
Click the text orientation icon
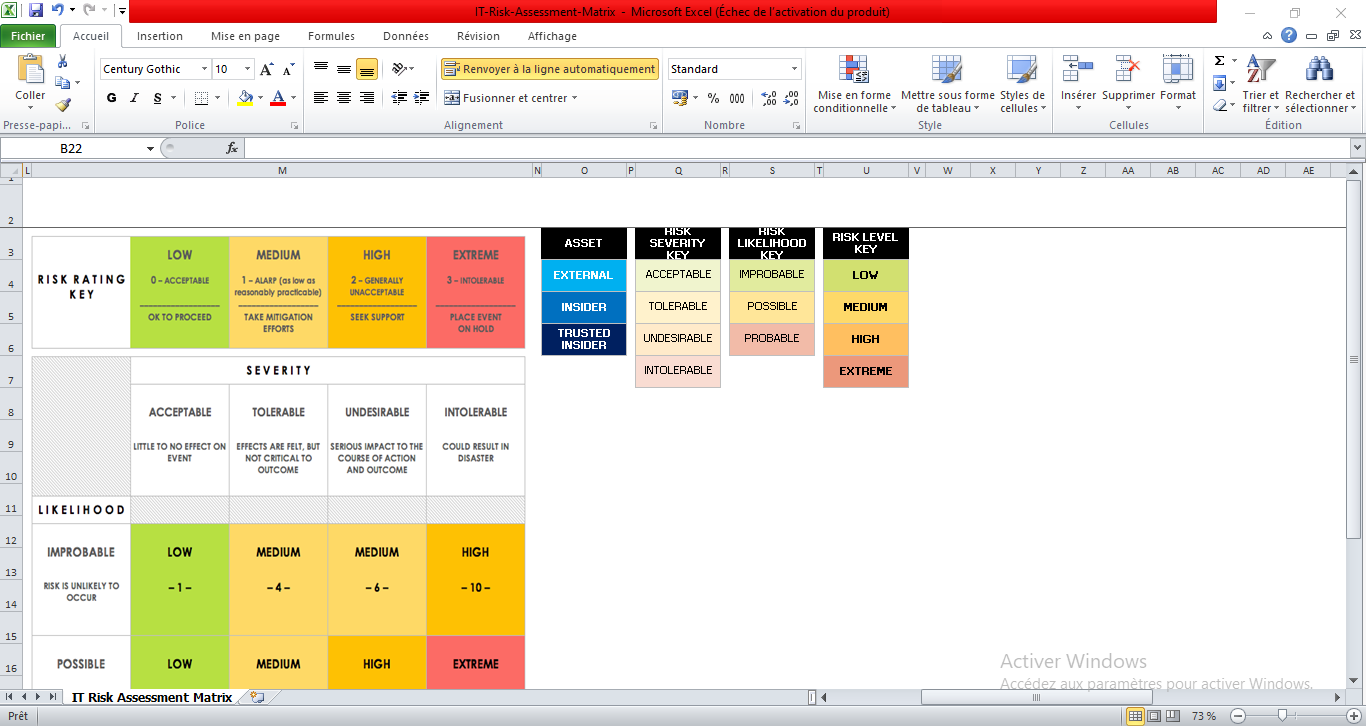coord(400,69)
